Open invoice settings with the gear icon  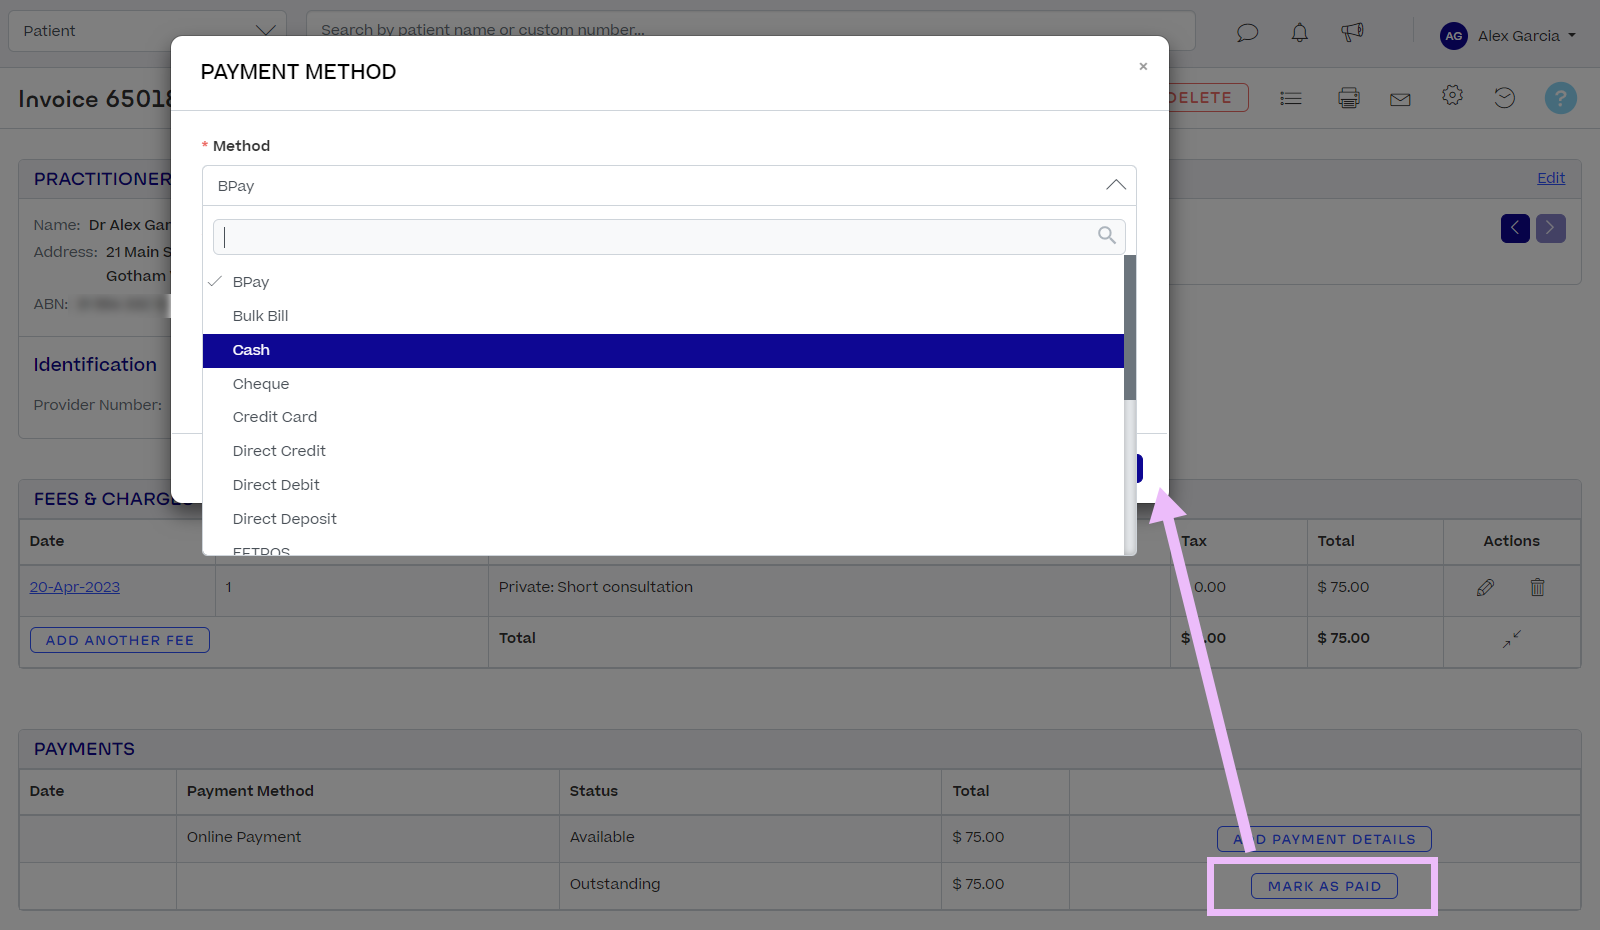pos(1452,97)
